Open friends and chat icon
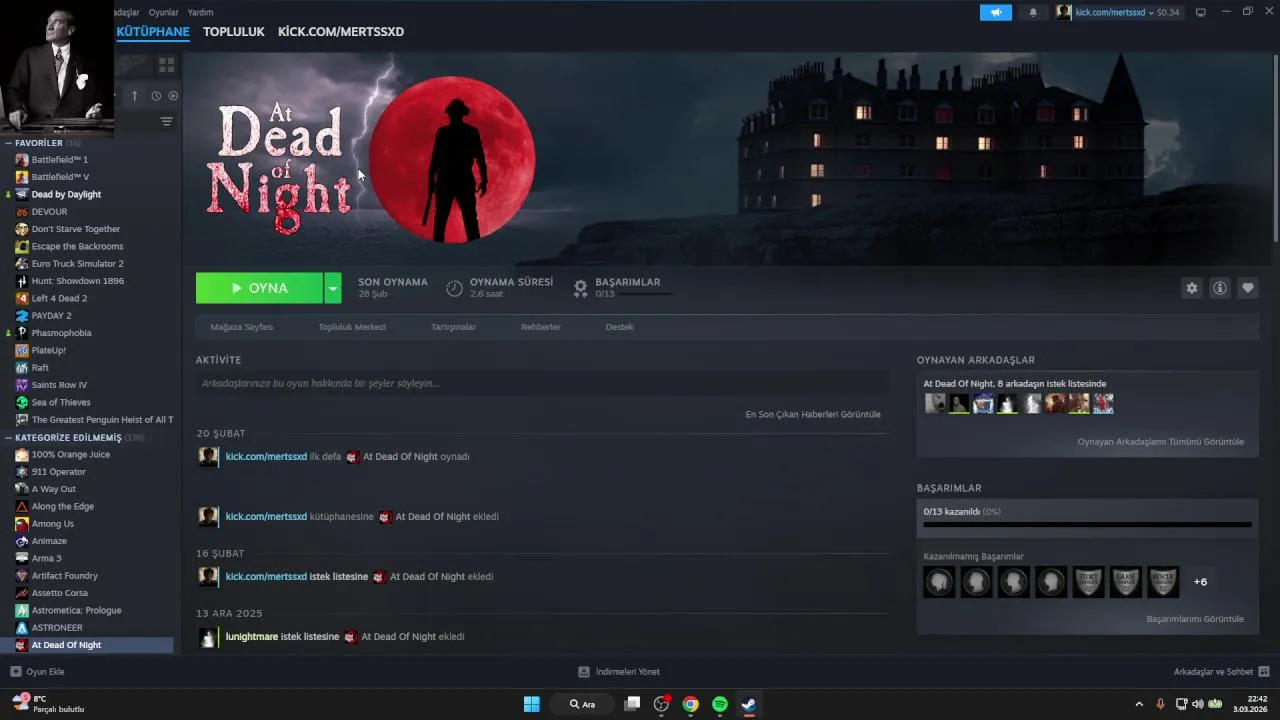1280x720 pixels. [x=1264, y=672]
